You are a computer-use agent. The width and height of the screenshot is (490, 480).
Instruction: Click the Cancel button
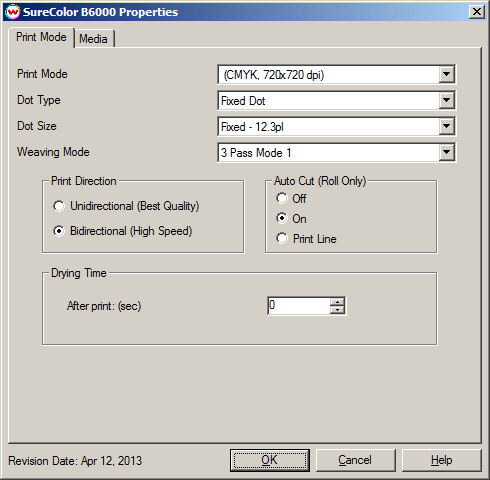pyautogui.click(x=355, y=460)
